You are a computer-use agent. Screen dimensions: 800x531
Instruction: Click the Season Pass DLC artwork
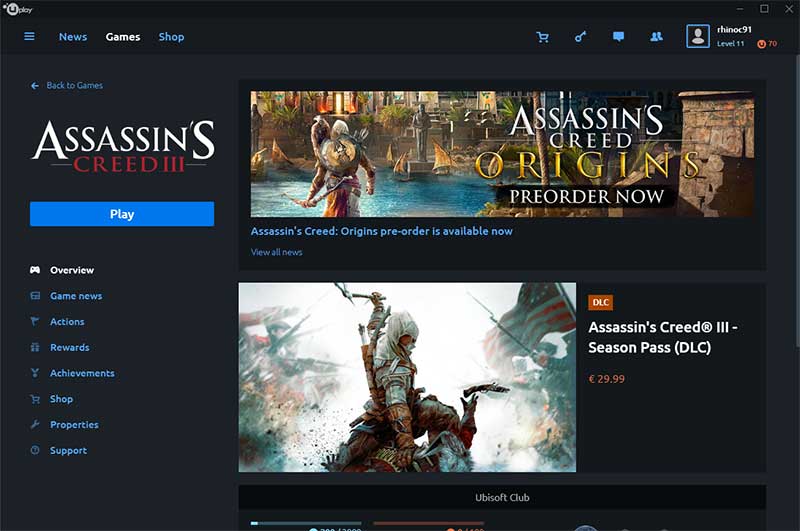407,377
